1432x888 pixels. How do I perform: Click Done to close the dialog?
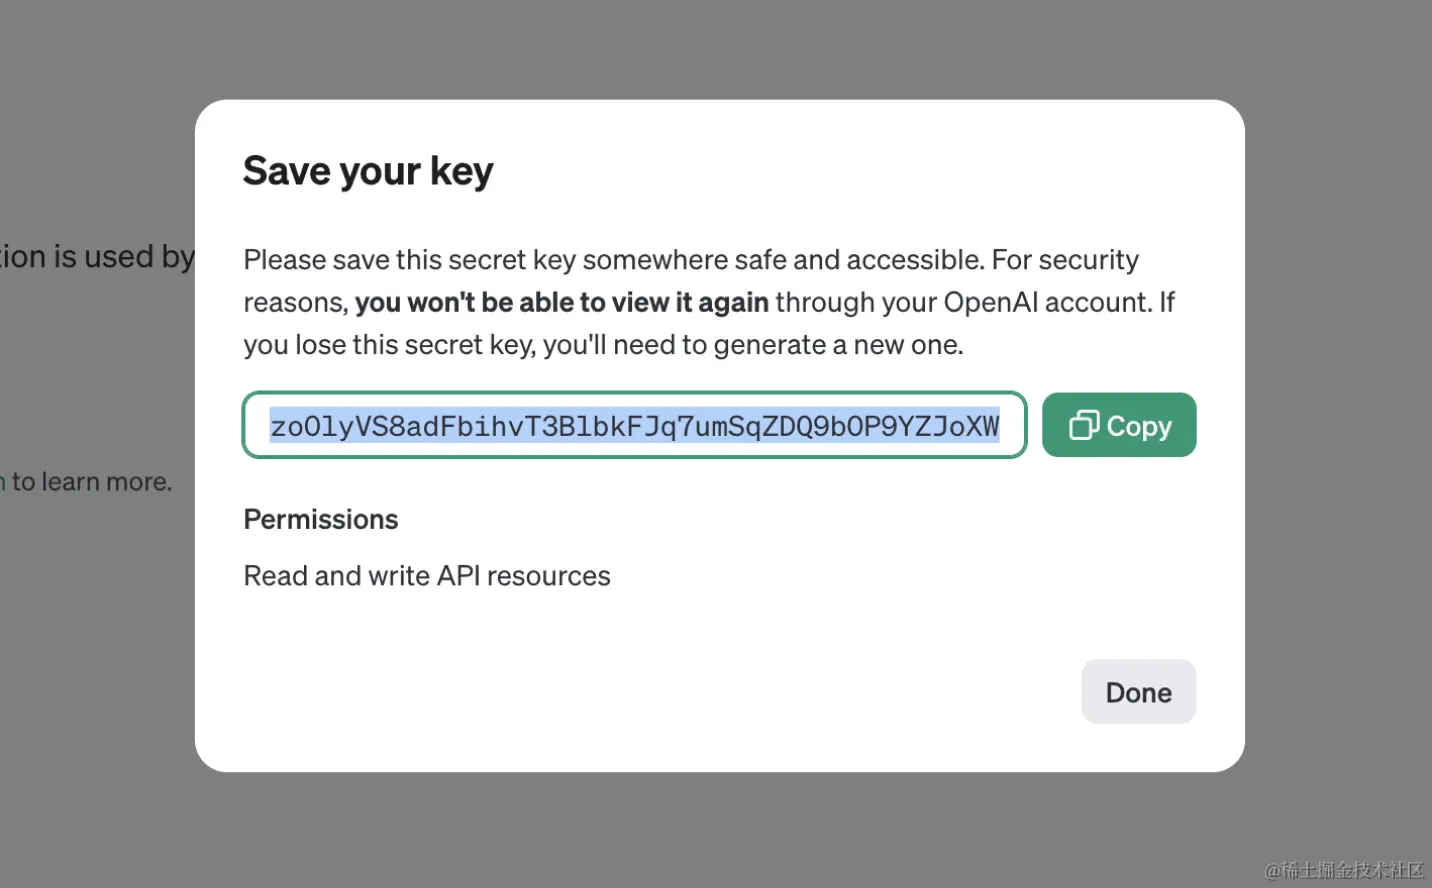[1138, 692]
